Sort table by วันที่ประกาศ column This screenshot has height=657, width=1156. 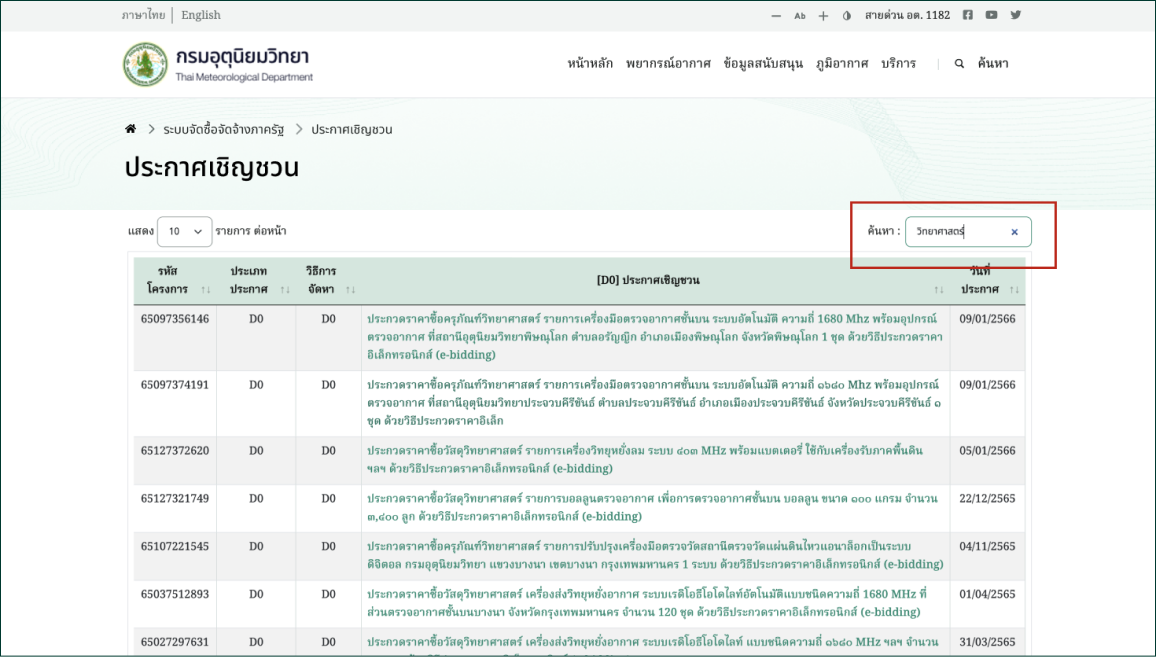point(986,280)
